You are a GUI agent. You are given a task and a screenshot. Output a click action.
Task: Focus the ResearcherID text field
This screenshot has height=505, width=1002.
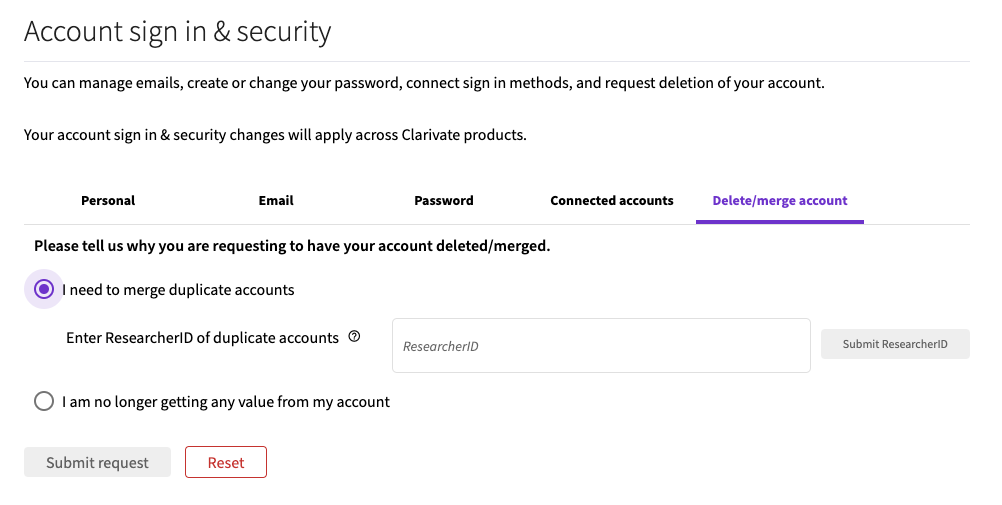(x=601, y=346)
